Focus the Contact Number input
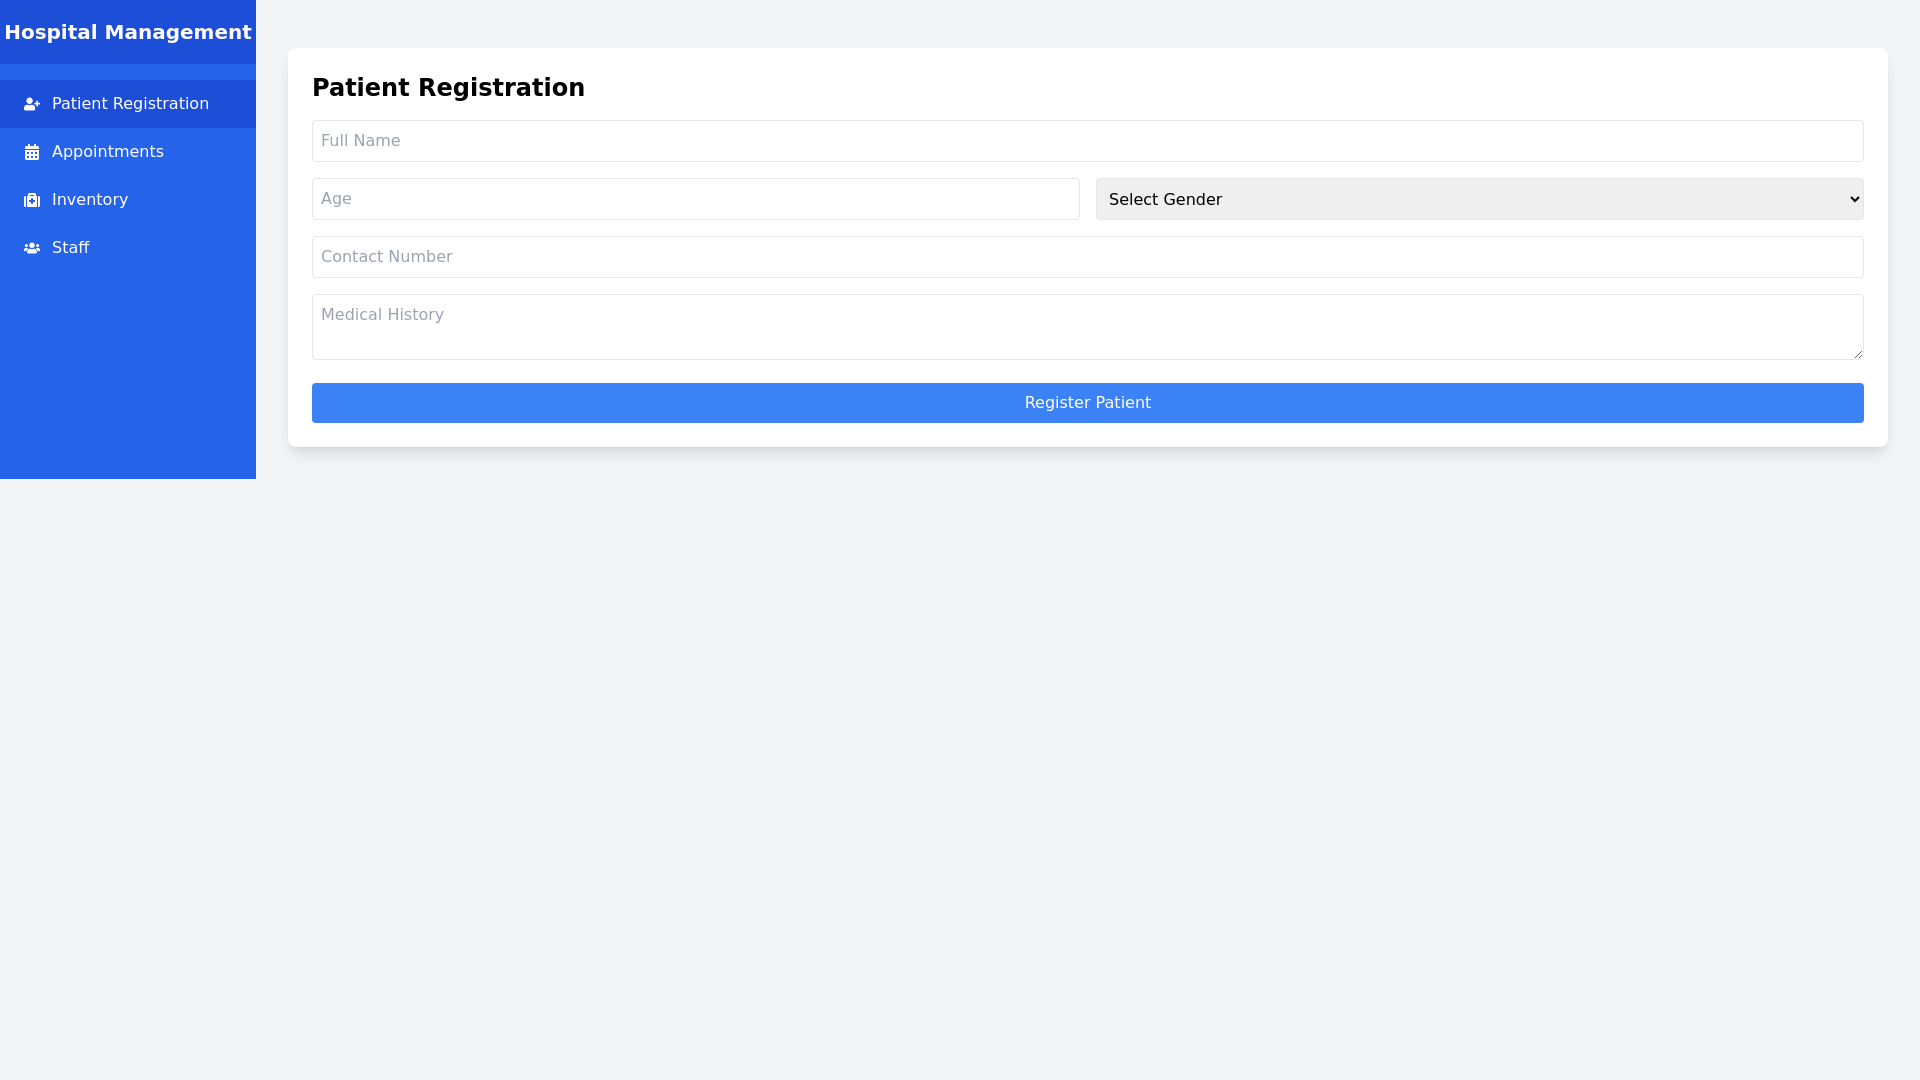The image size is (1920, 1080). pyautogui.click(x=1087, y=257)
